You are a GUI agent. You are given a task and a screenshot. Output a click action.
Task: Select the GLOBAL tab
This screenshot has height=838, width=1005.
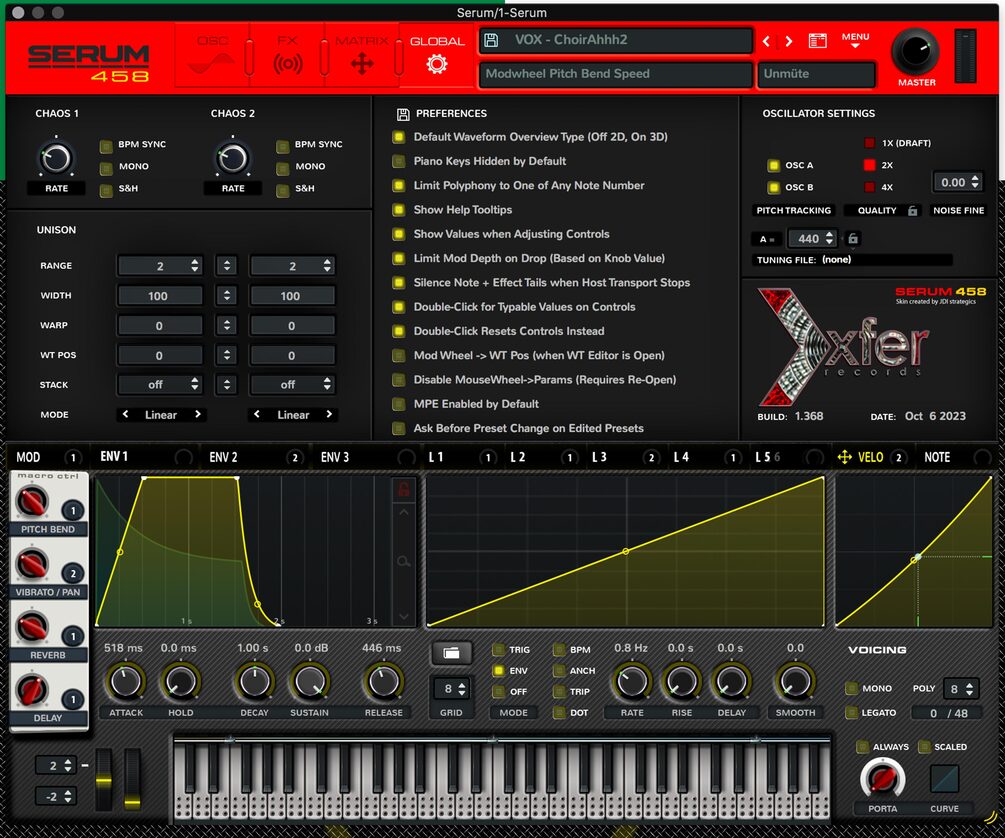[436, 55]
